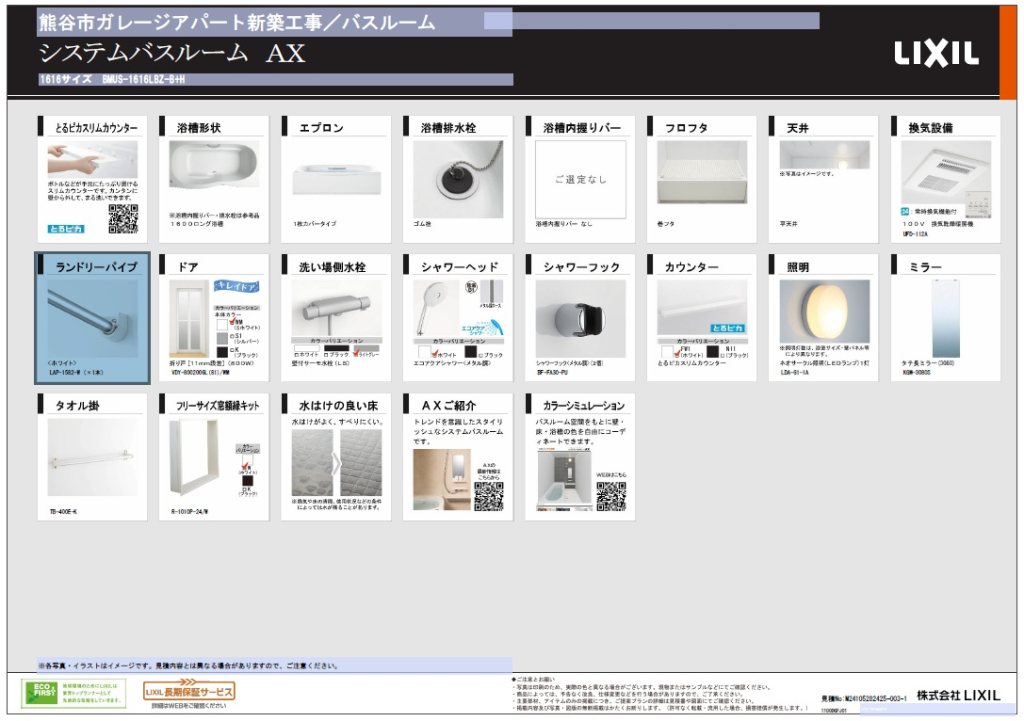Tick the ブラック checkbox under シャワーヘッド
The image size is (1024, 721).
[x=481, y=355]
